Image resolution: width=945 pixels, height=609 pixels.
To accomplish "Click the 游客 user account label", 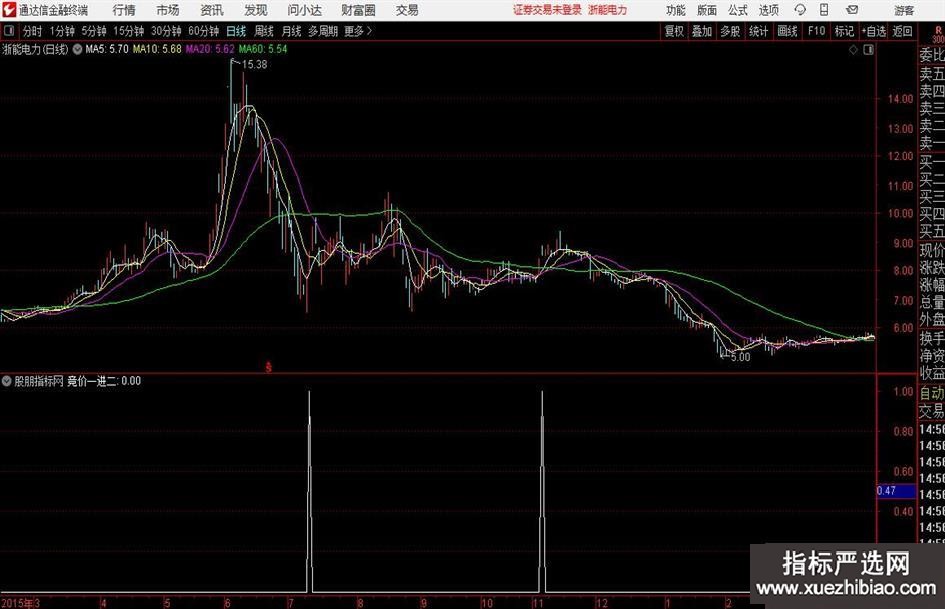I will 904,10.
